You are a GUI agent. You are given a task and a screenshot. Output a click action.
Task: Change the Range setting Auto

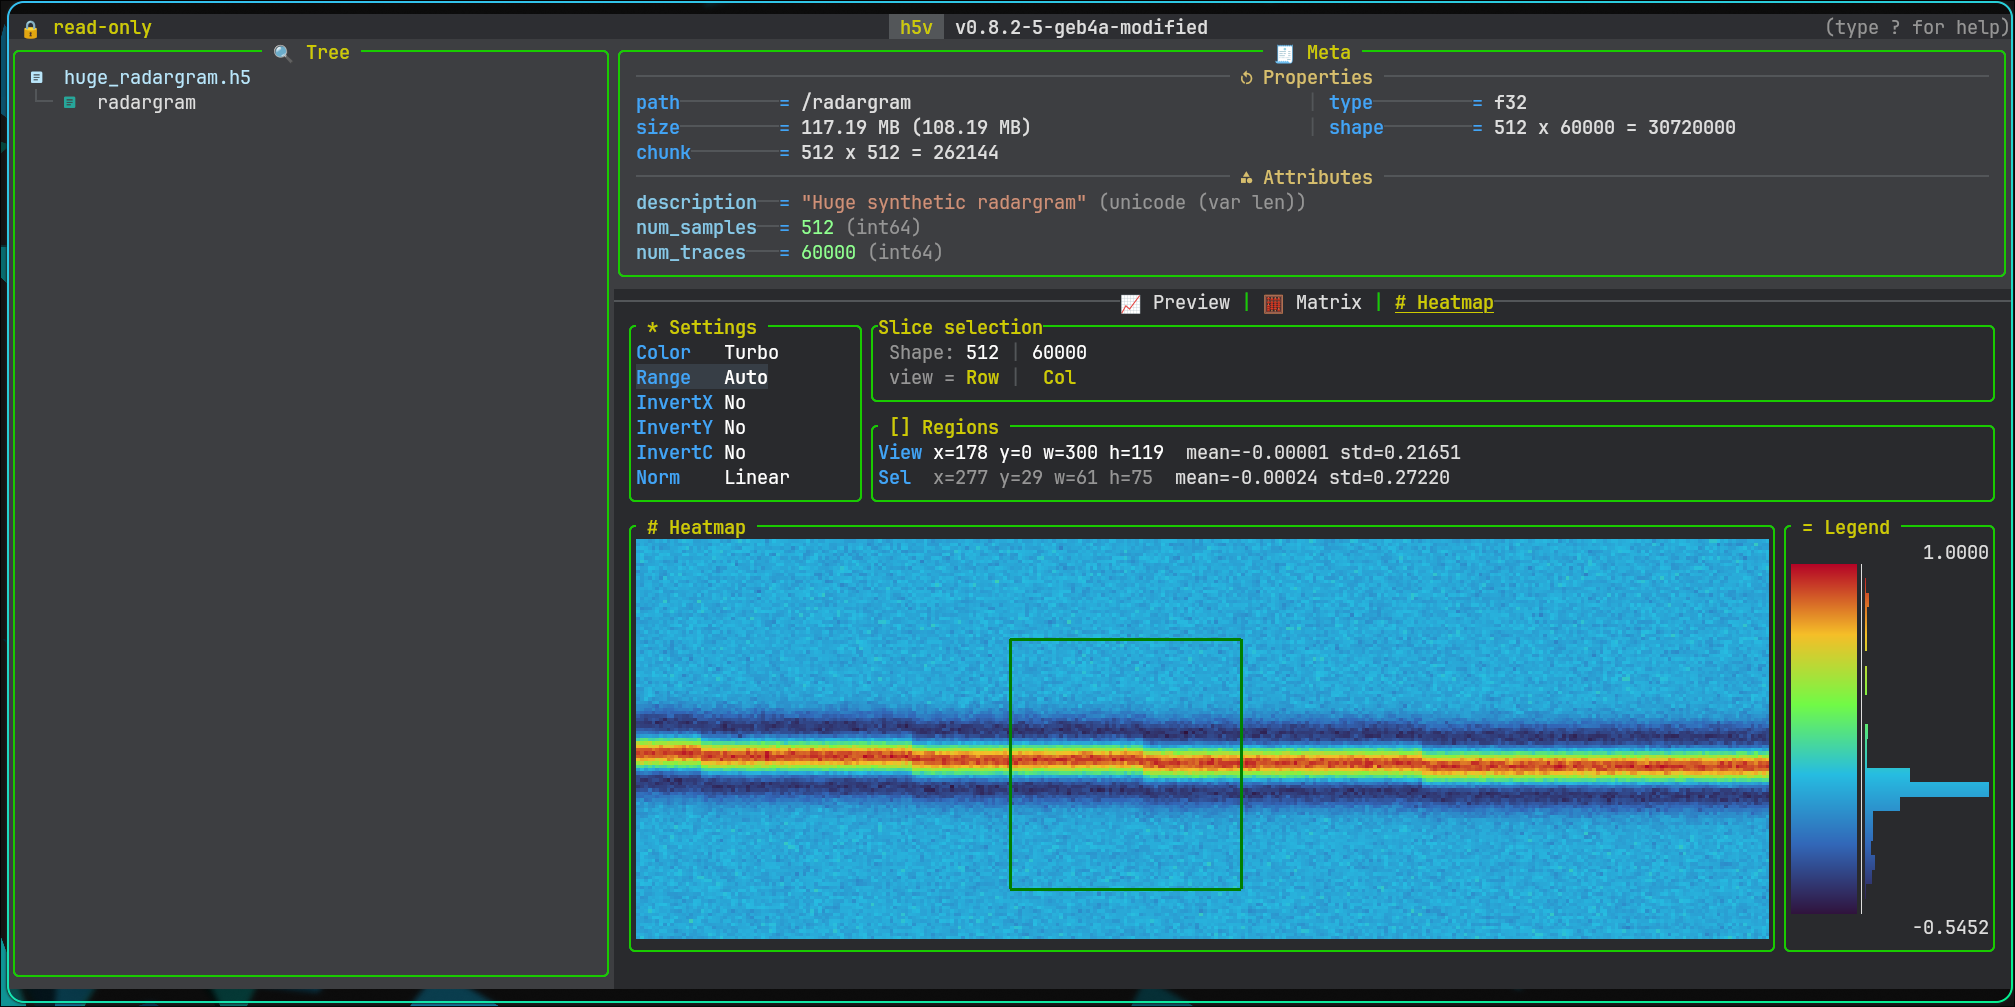[746, 377]
